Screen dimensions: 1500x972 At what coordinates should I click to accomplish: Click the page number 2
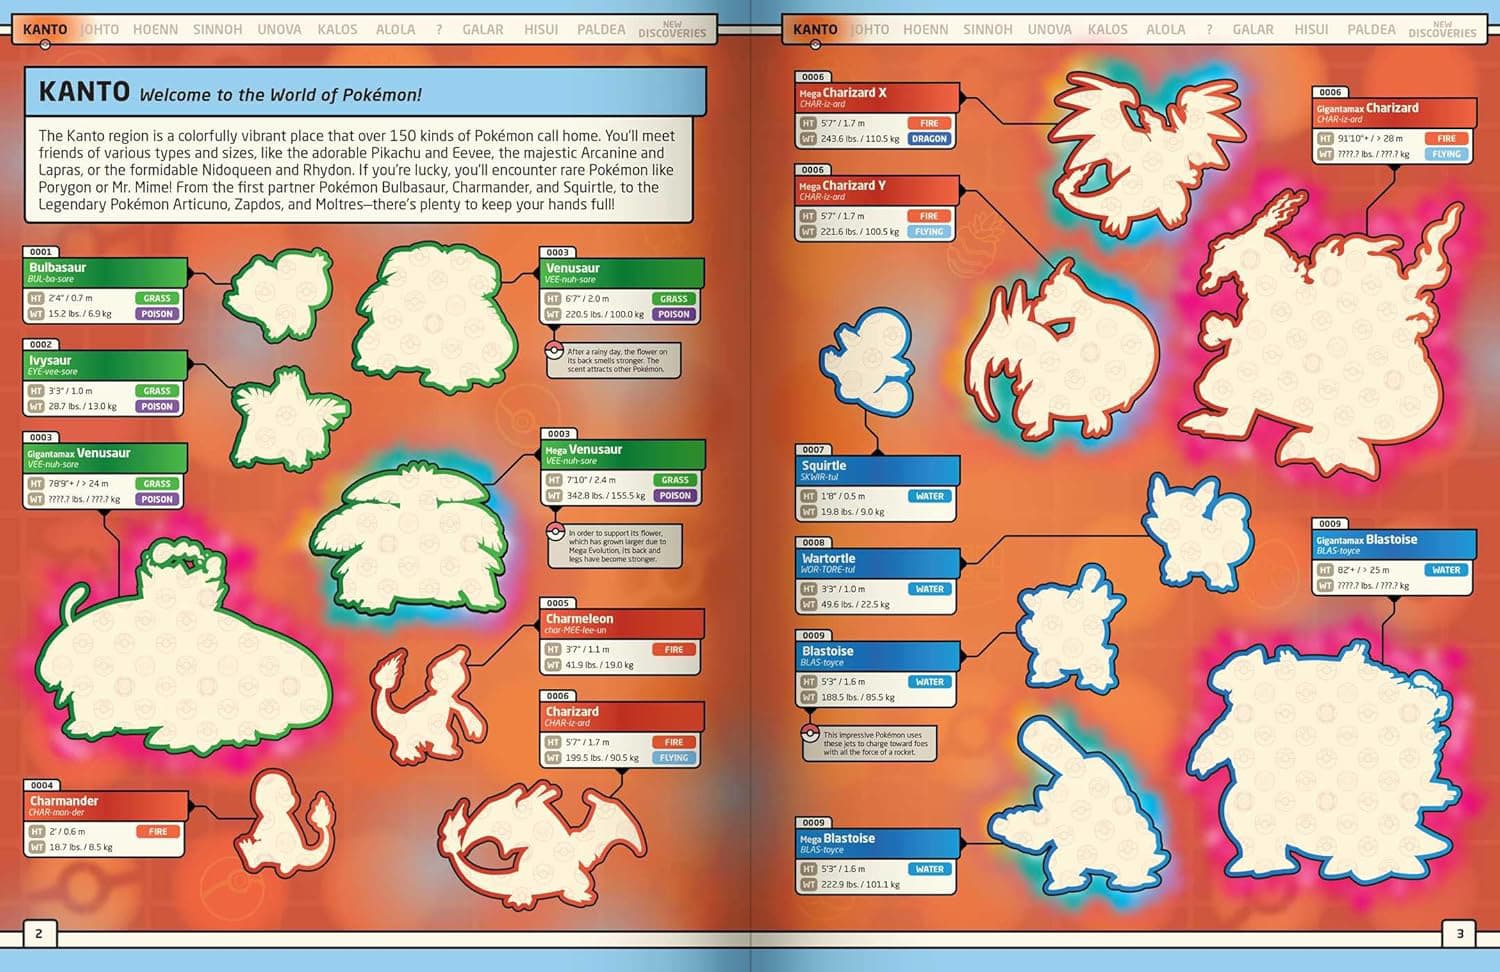pos(39,933)
